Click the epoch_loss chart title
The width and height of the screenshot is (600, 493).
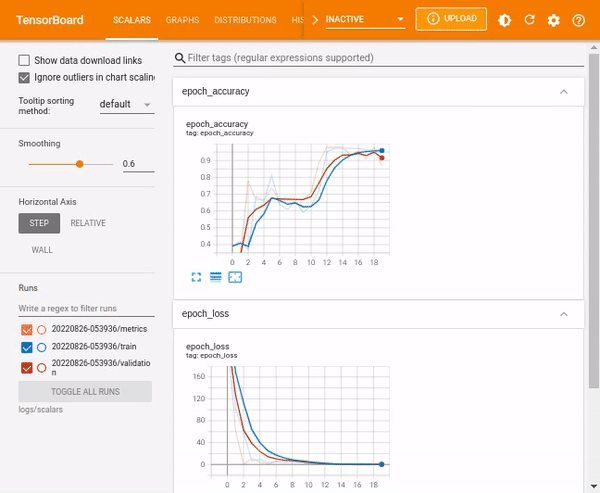207,346
